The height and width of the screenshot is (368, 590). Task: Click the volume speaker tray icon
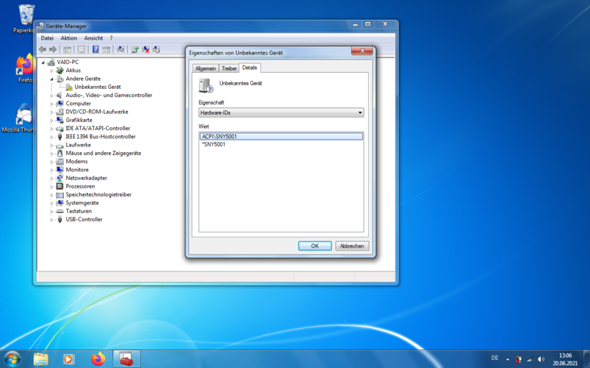541,359
